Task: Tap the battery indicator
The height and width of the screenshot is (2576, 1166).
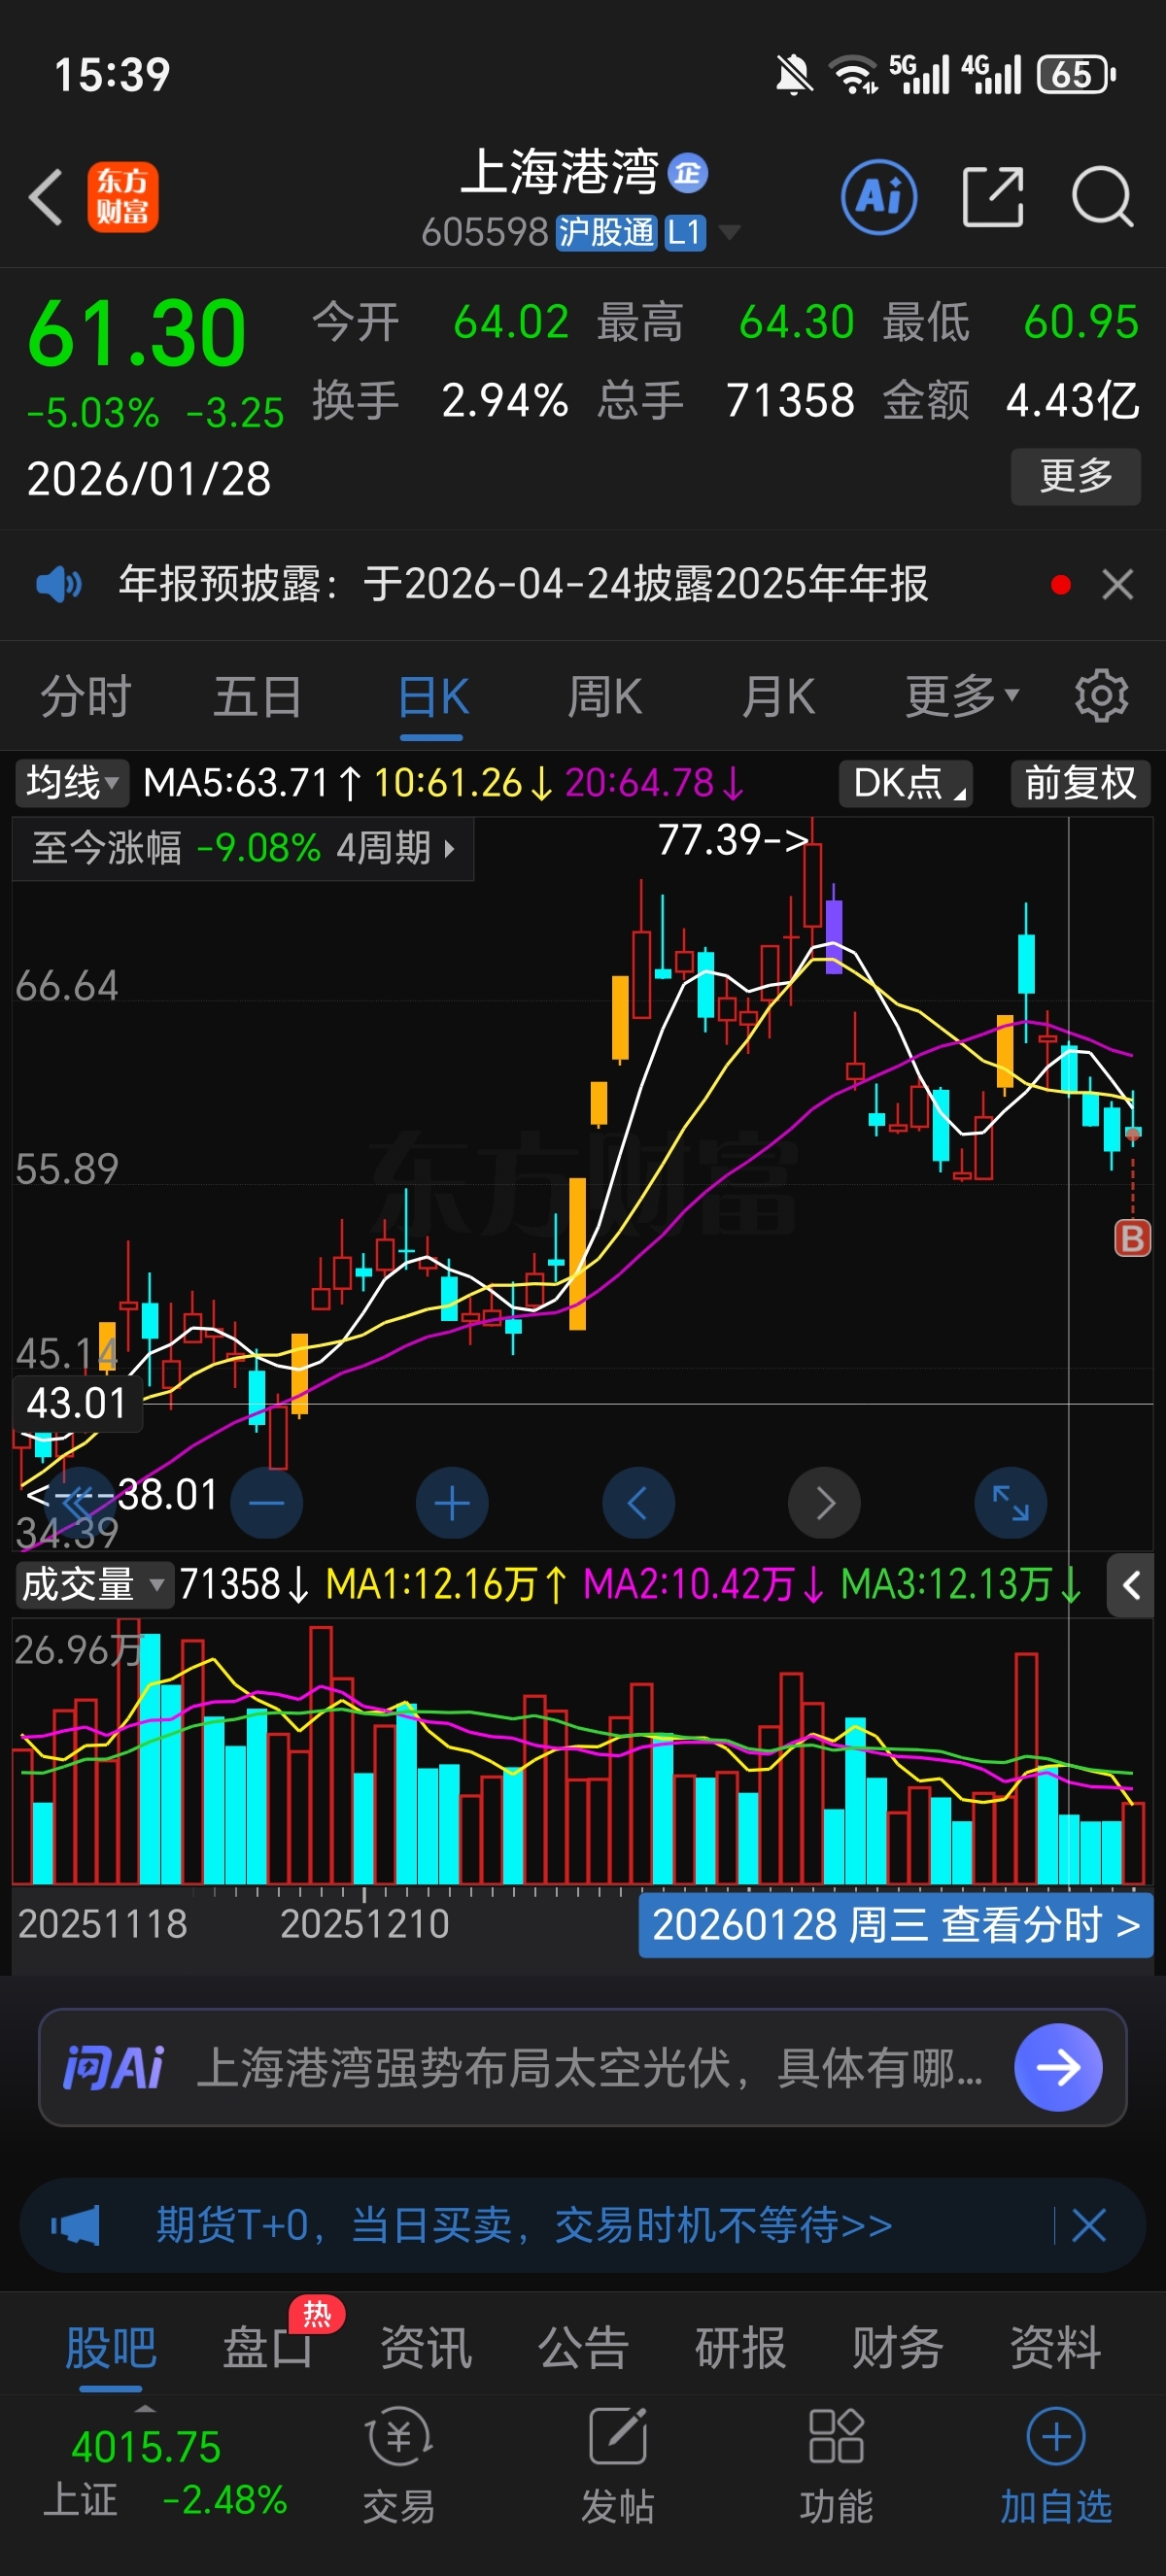Action: (1076, 75)
